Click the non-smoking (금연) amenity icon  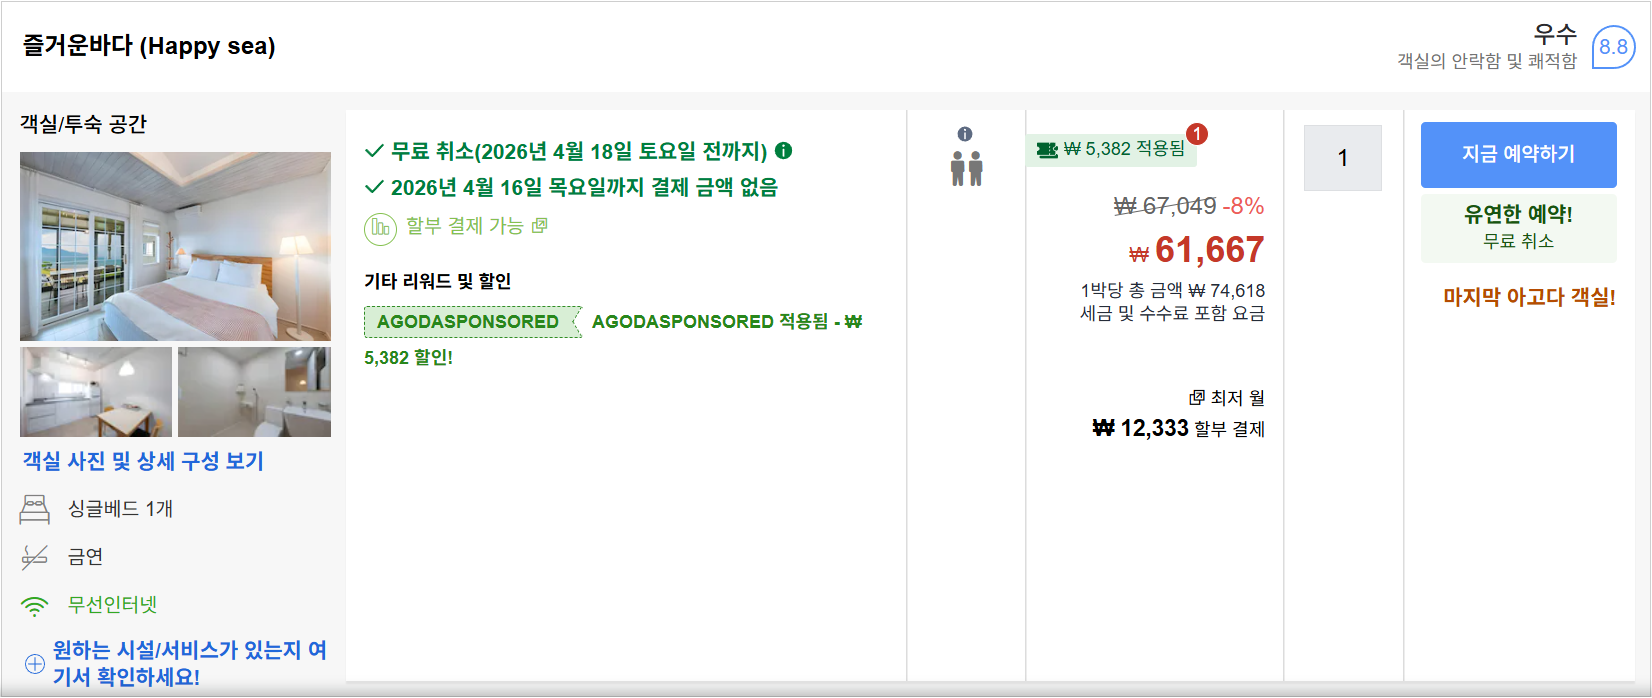[36, 556]
